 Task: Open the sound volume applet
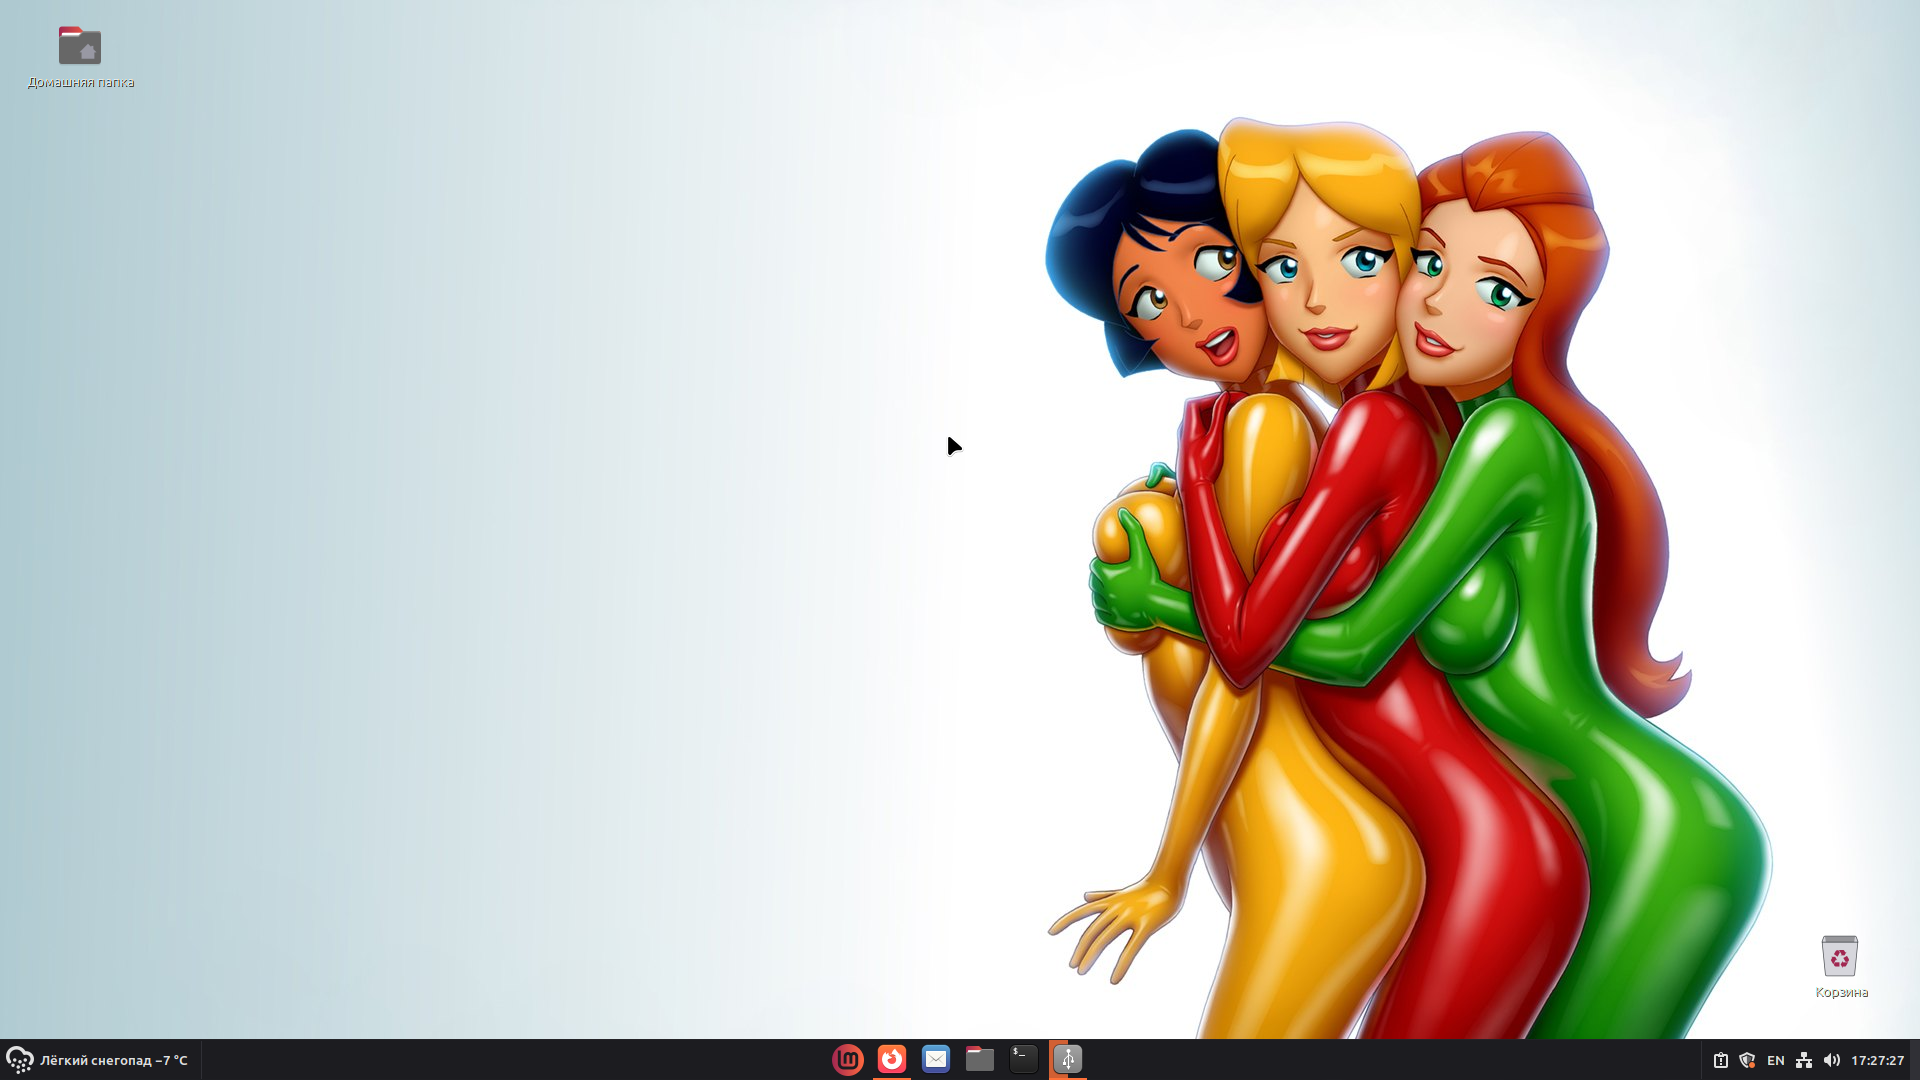[x=1831, y=1060]
